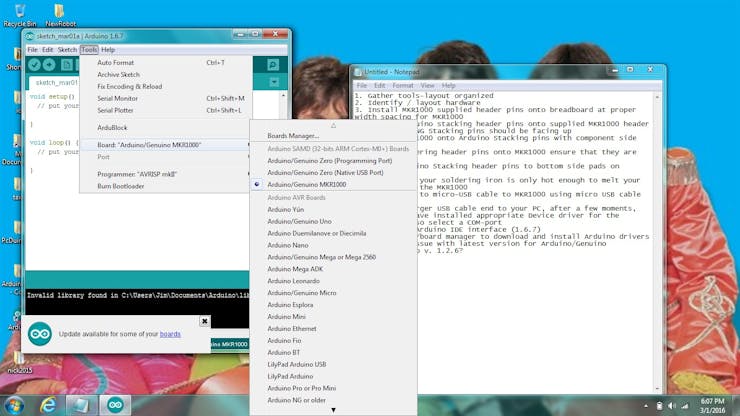Screen dimensions: 740x416
Task: Launch Internet Explorer from taskbar
Action: (48, 405)
